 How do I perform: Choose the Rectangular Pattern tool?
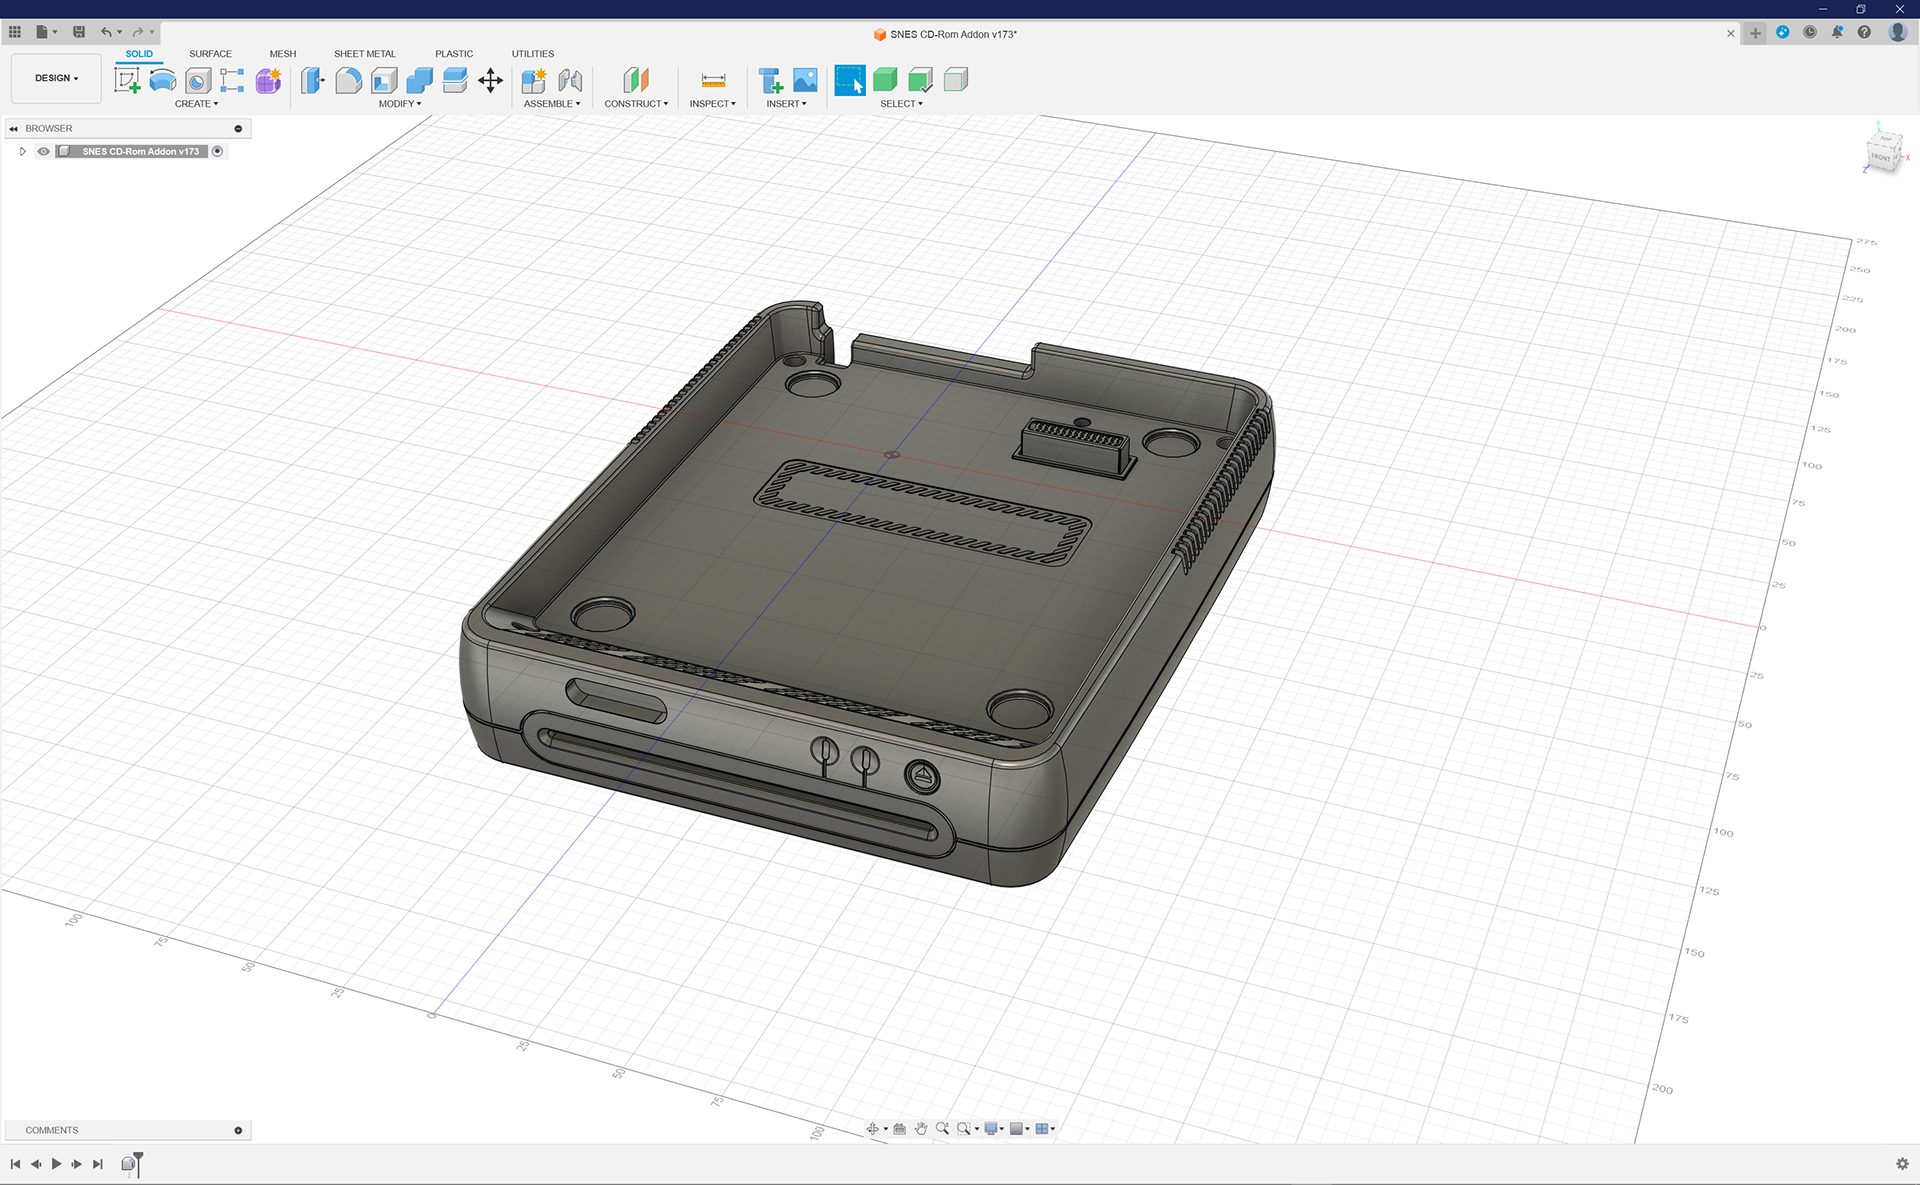coord(232,80)
